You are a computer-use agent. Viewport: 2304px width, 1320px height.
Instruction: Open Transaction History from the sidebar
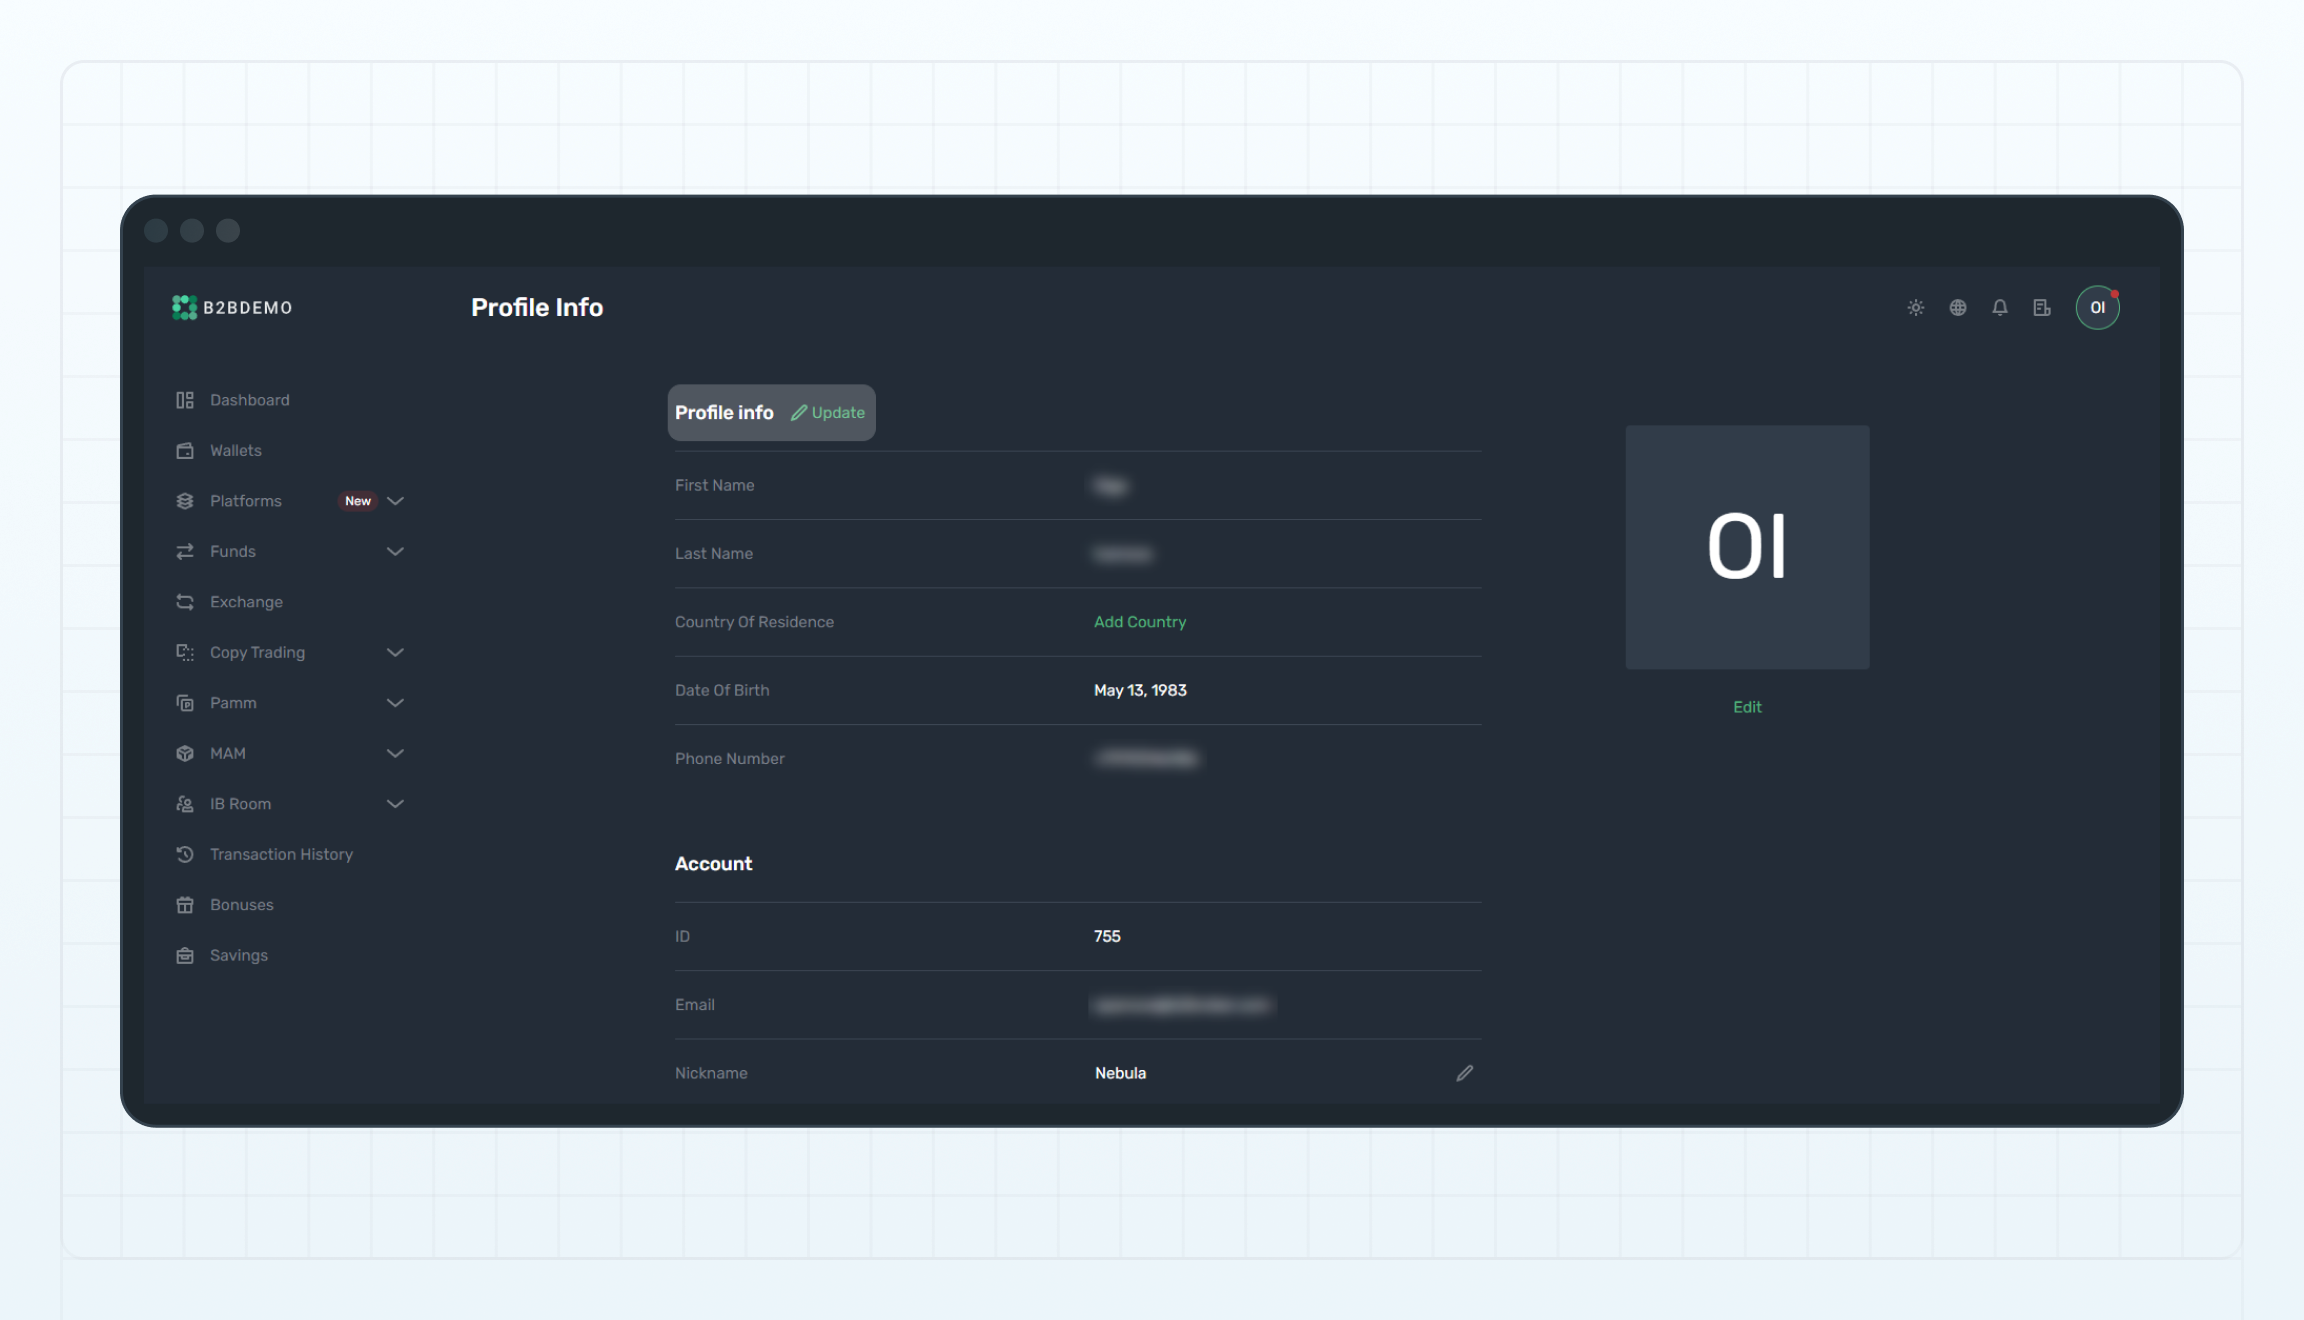[x=281, y=854]
